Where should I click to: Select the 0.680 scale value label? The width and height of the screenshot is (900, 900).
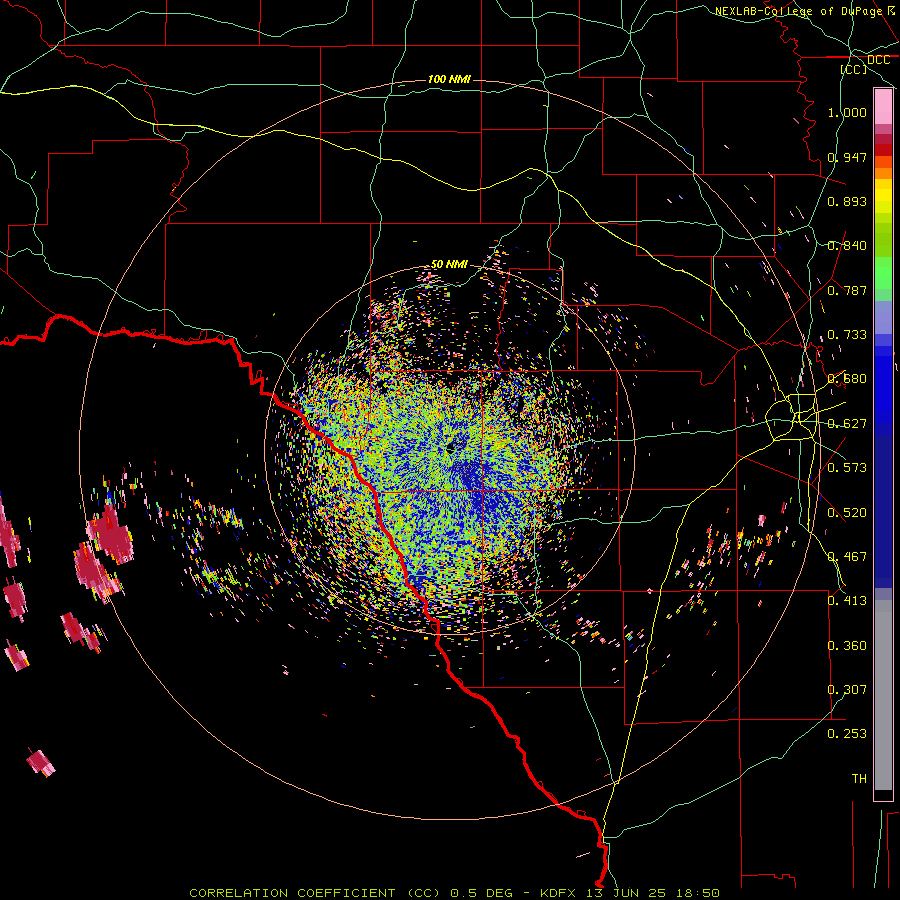click(847, 379)
